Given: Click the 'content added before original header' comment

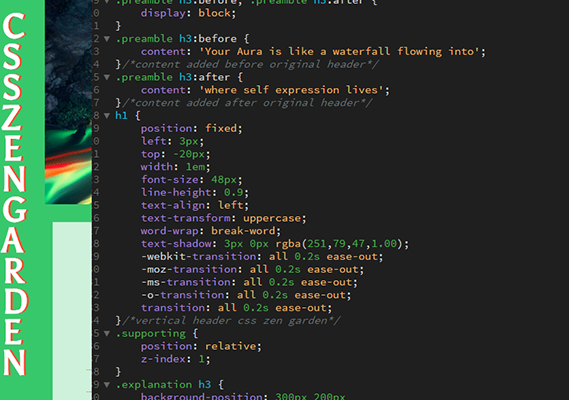Looking at the screenshot, I should pos(250,64).
